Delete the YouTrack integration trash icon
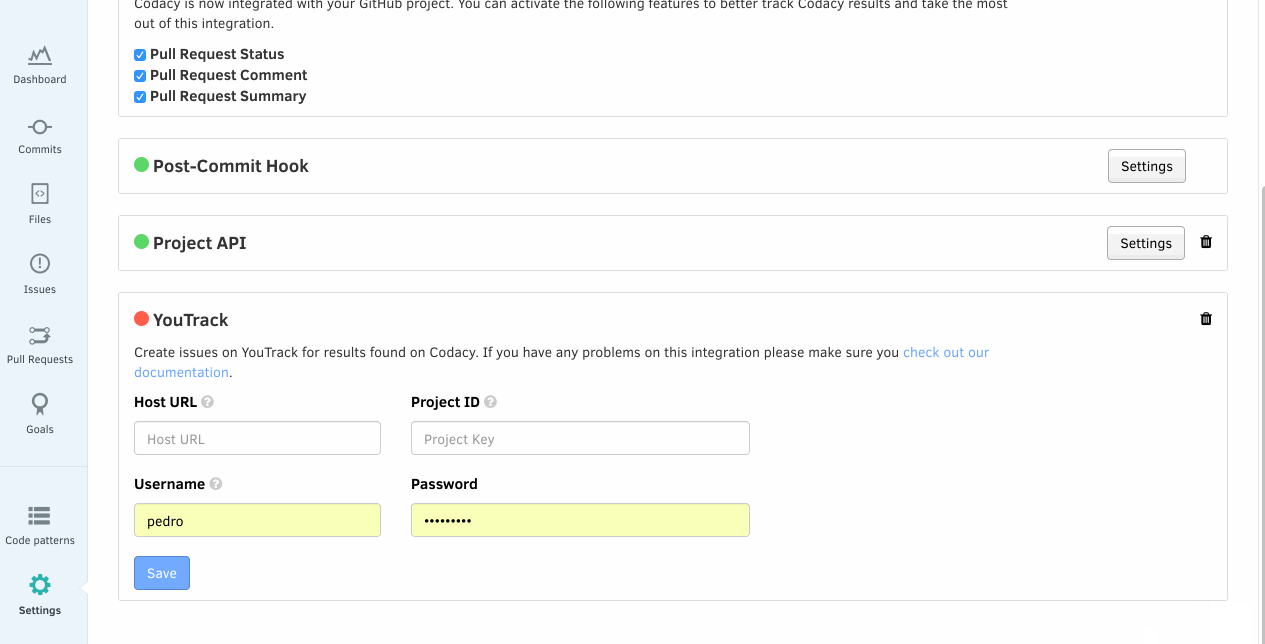 coord(1206,319)
